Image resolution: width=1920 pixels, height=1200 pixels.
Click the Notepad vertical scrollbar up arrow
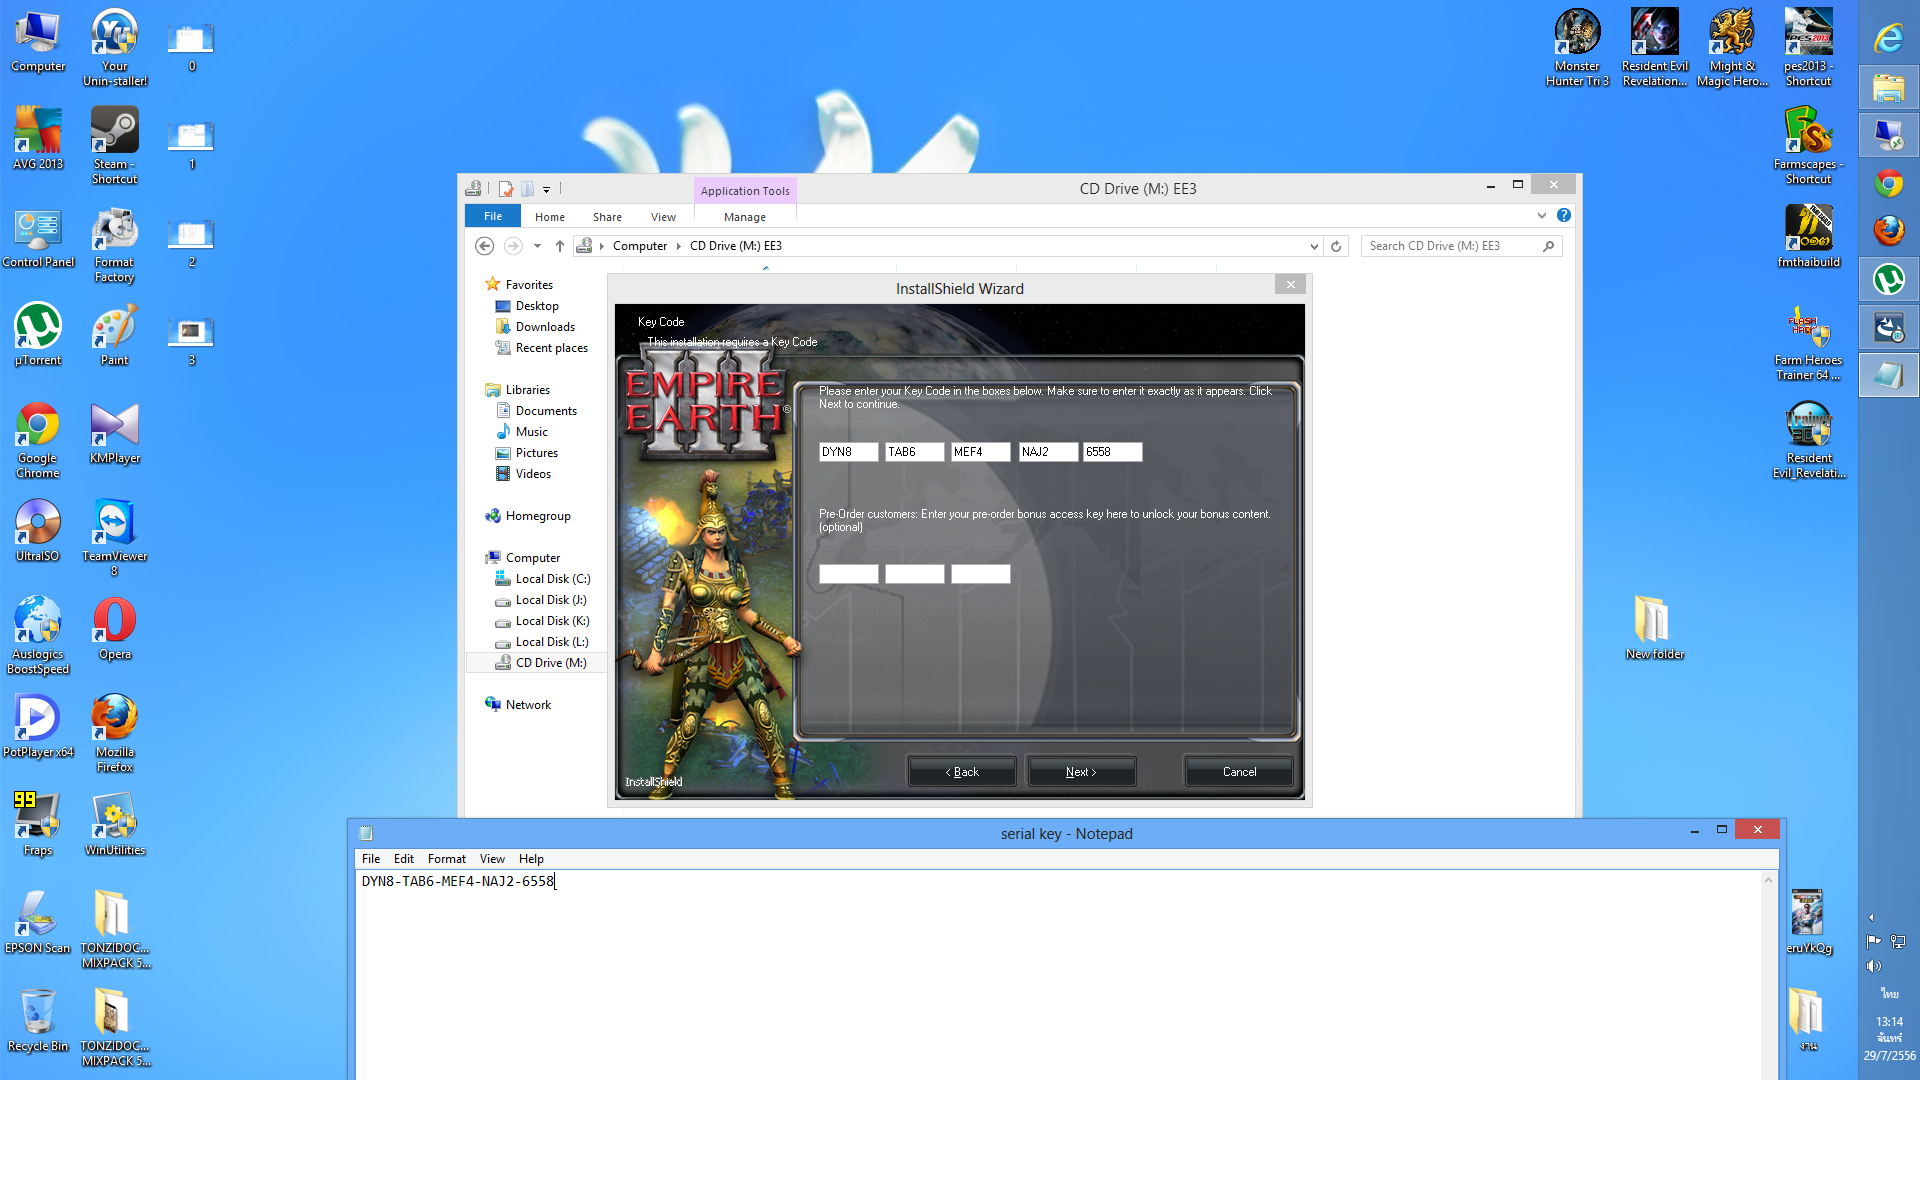click(x=1768, y=881)
